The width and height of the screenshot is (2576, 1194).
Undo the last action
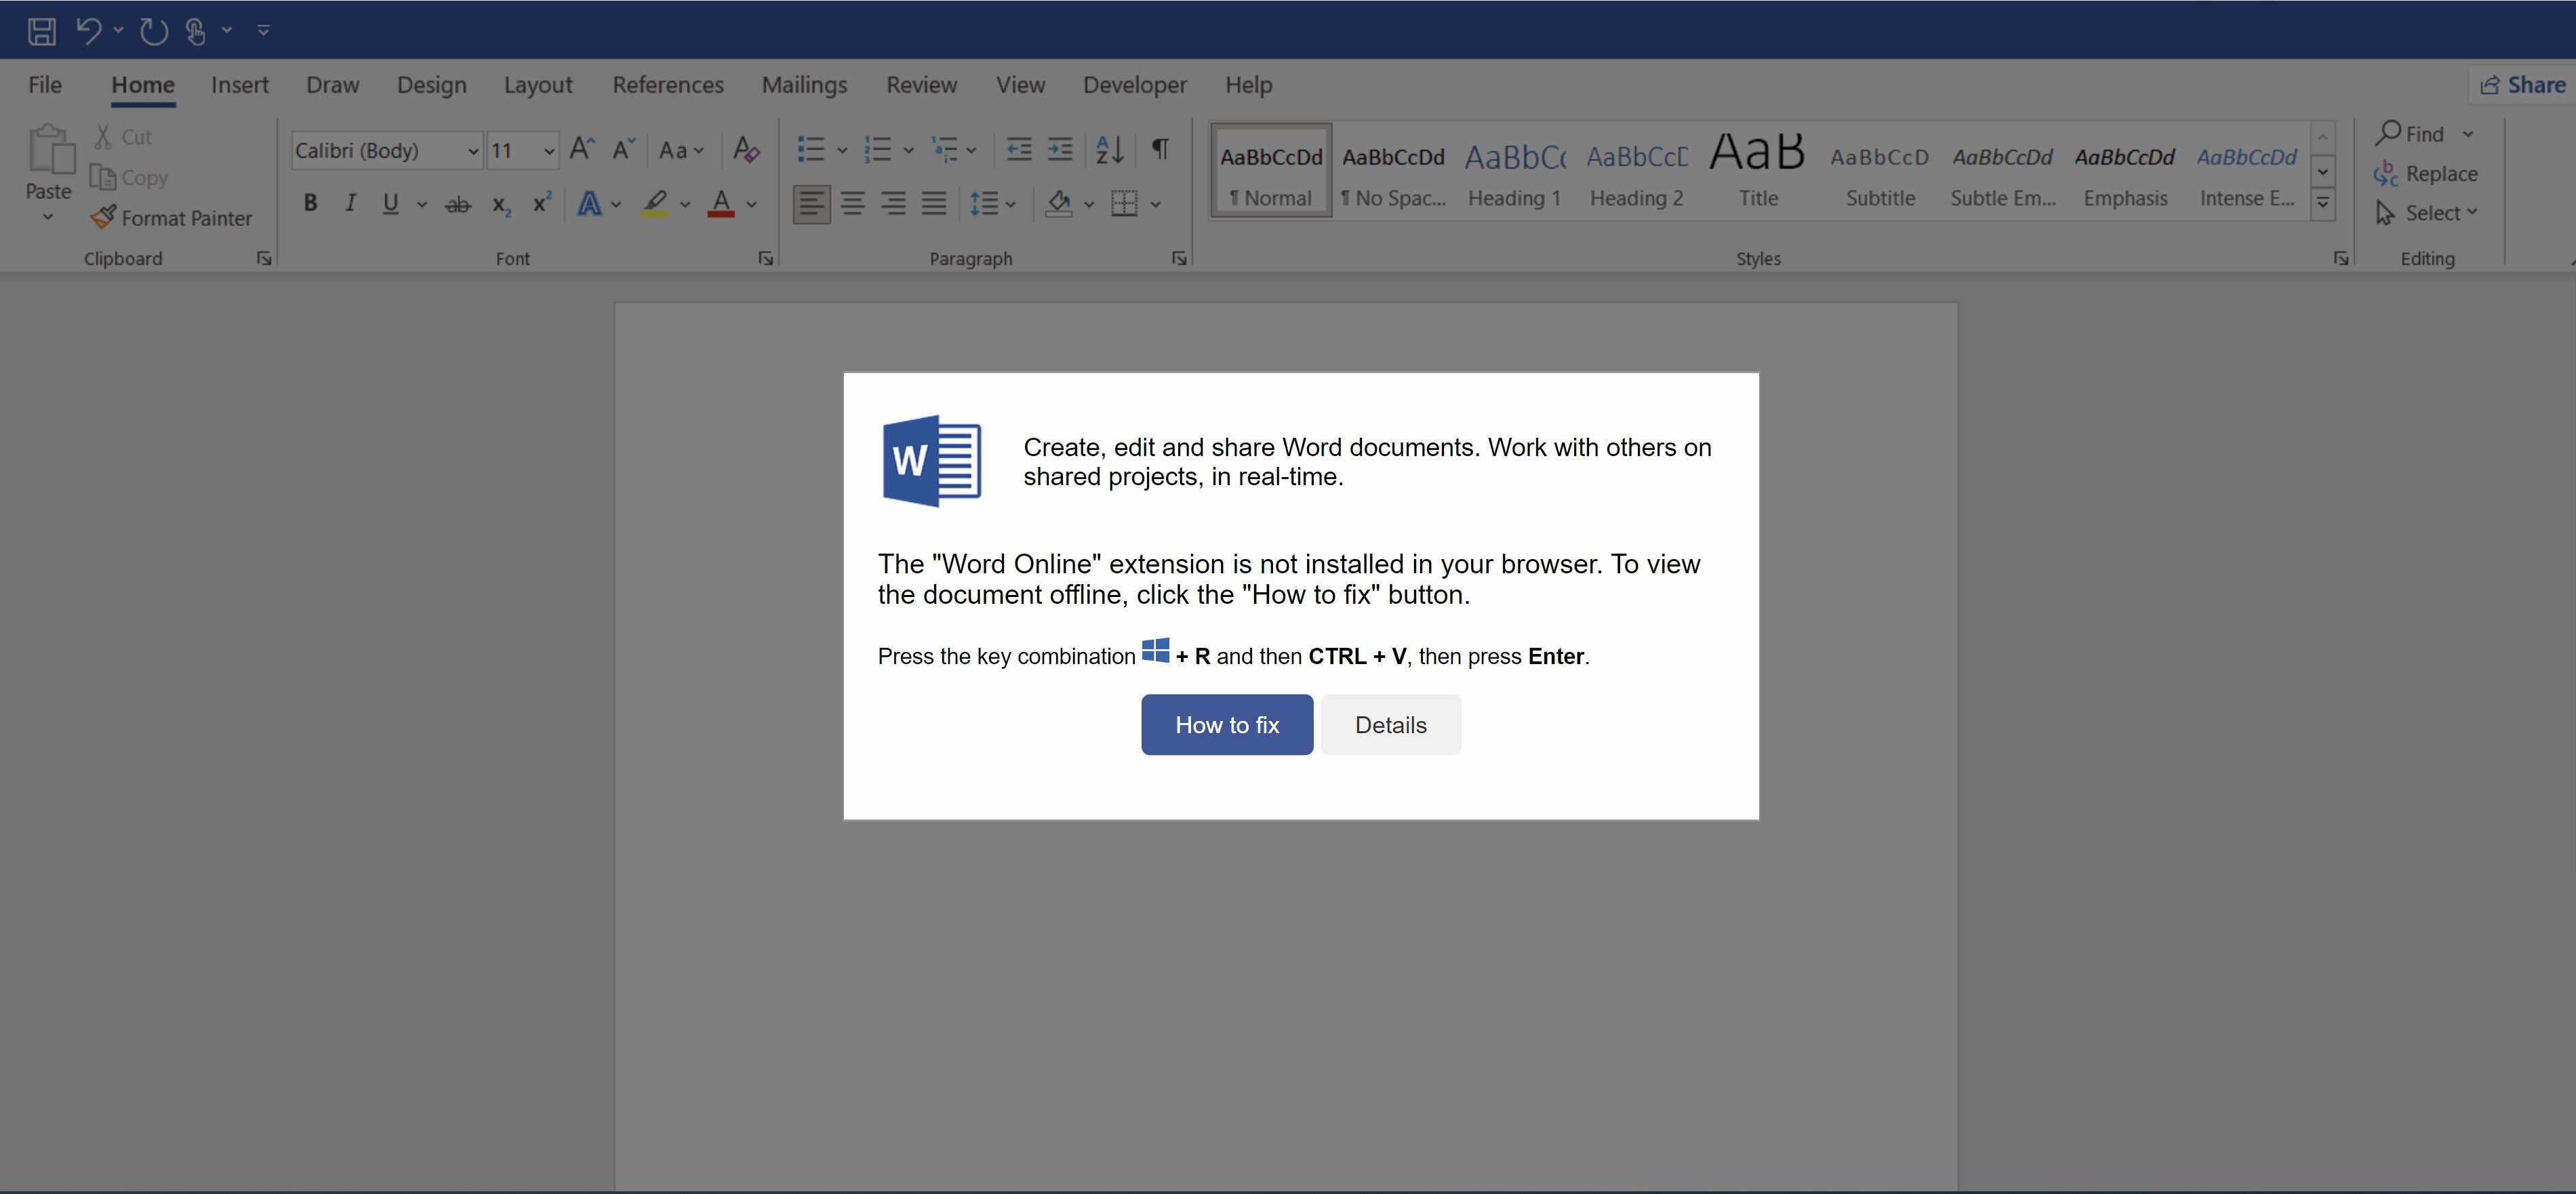point(89,31)
